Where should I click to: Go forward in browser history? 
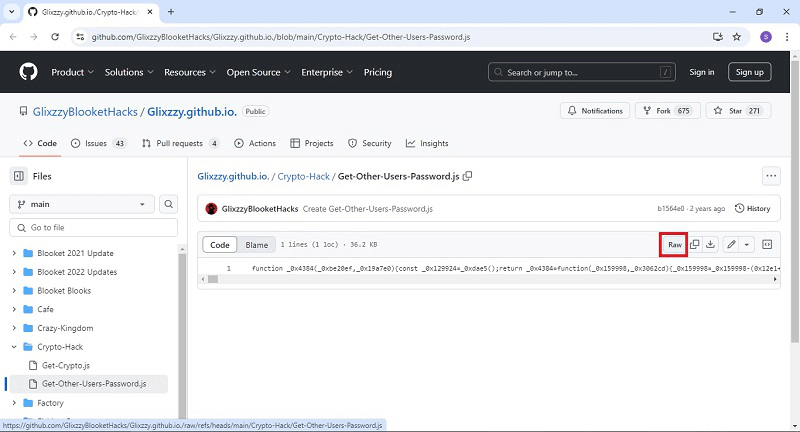click(x=34, y=37)
